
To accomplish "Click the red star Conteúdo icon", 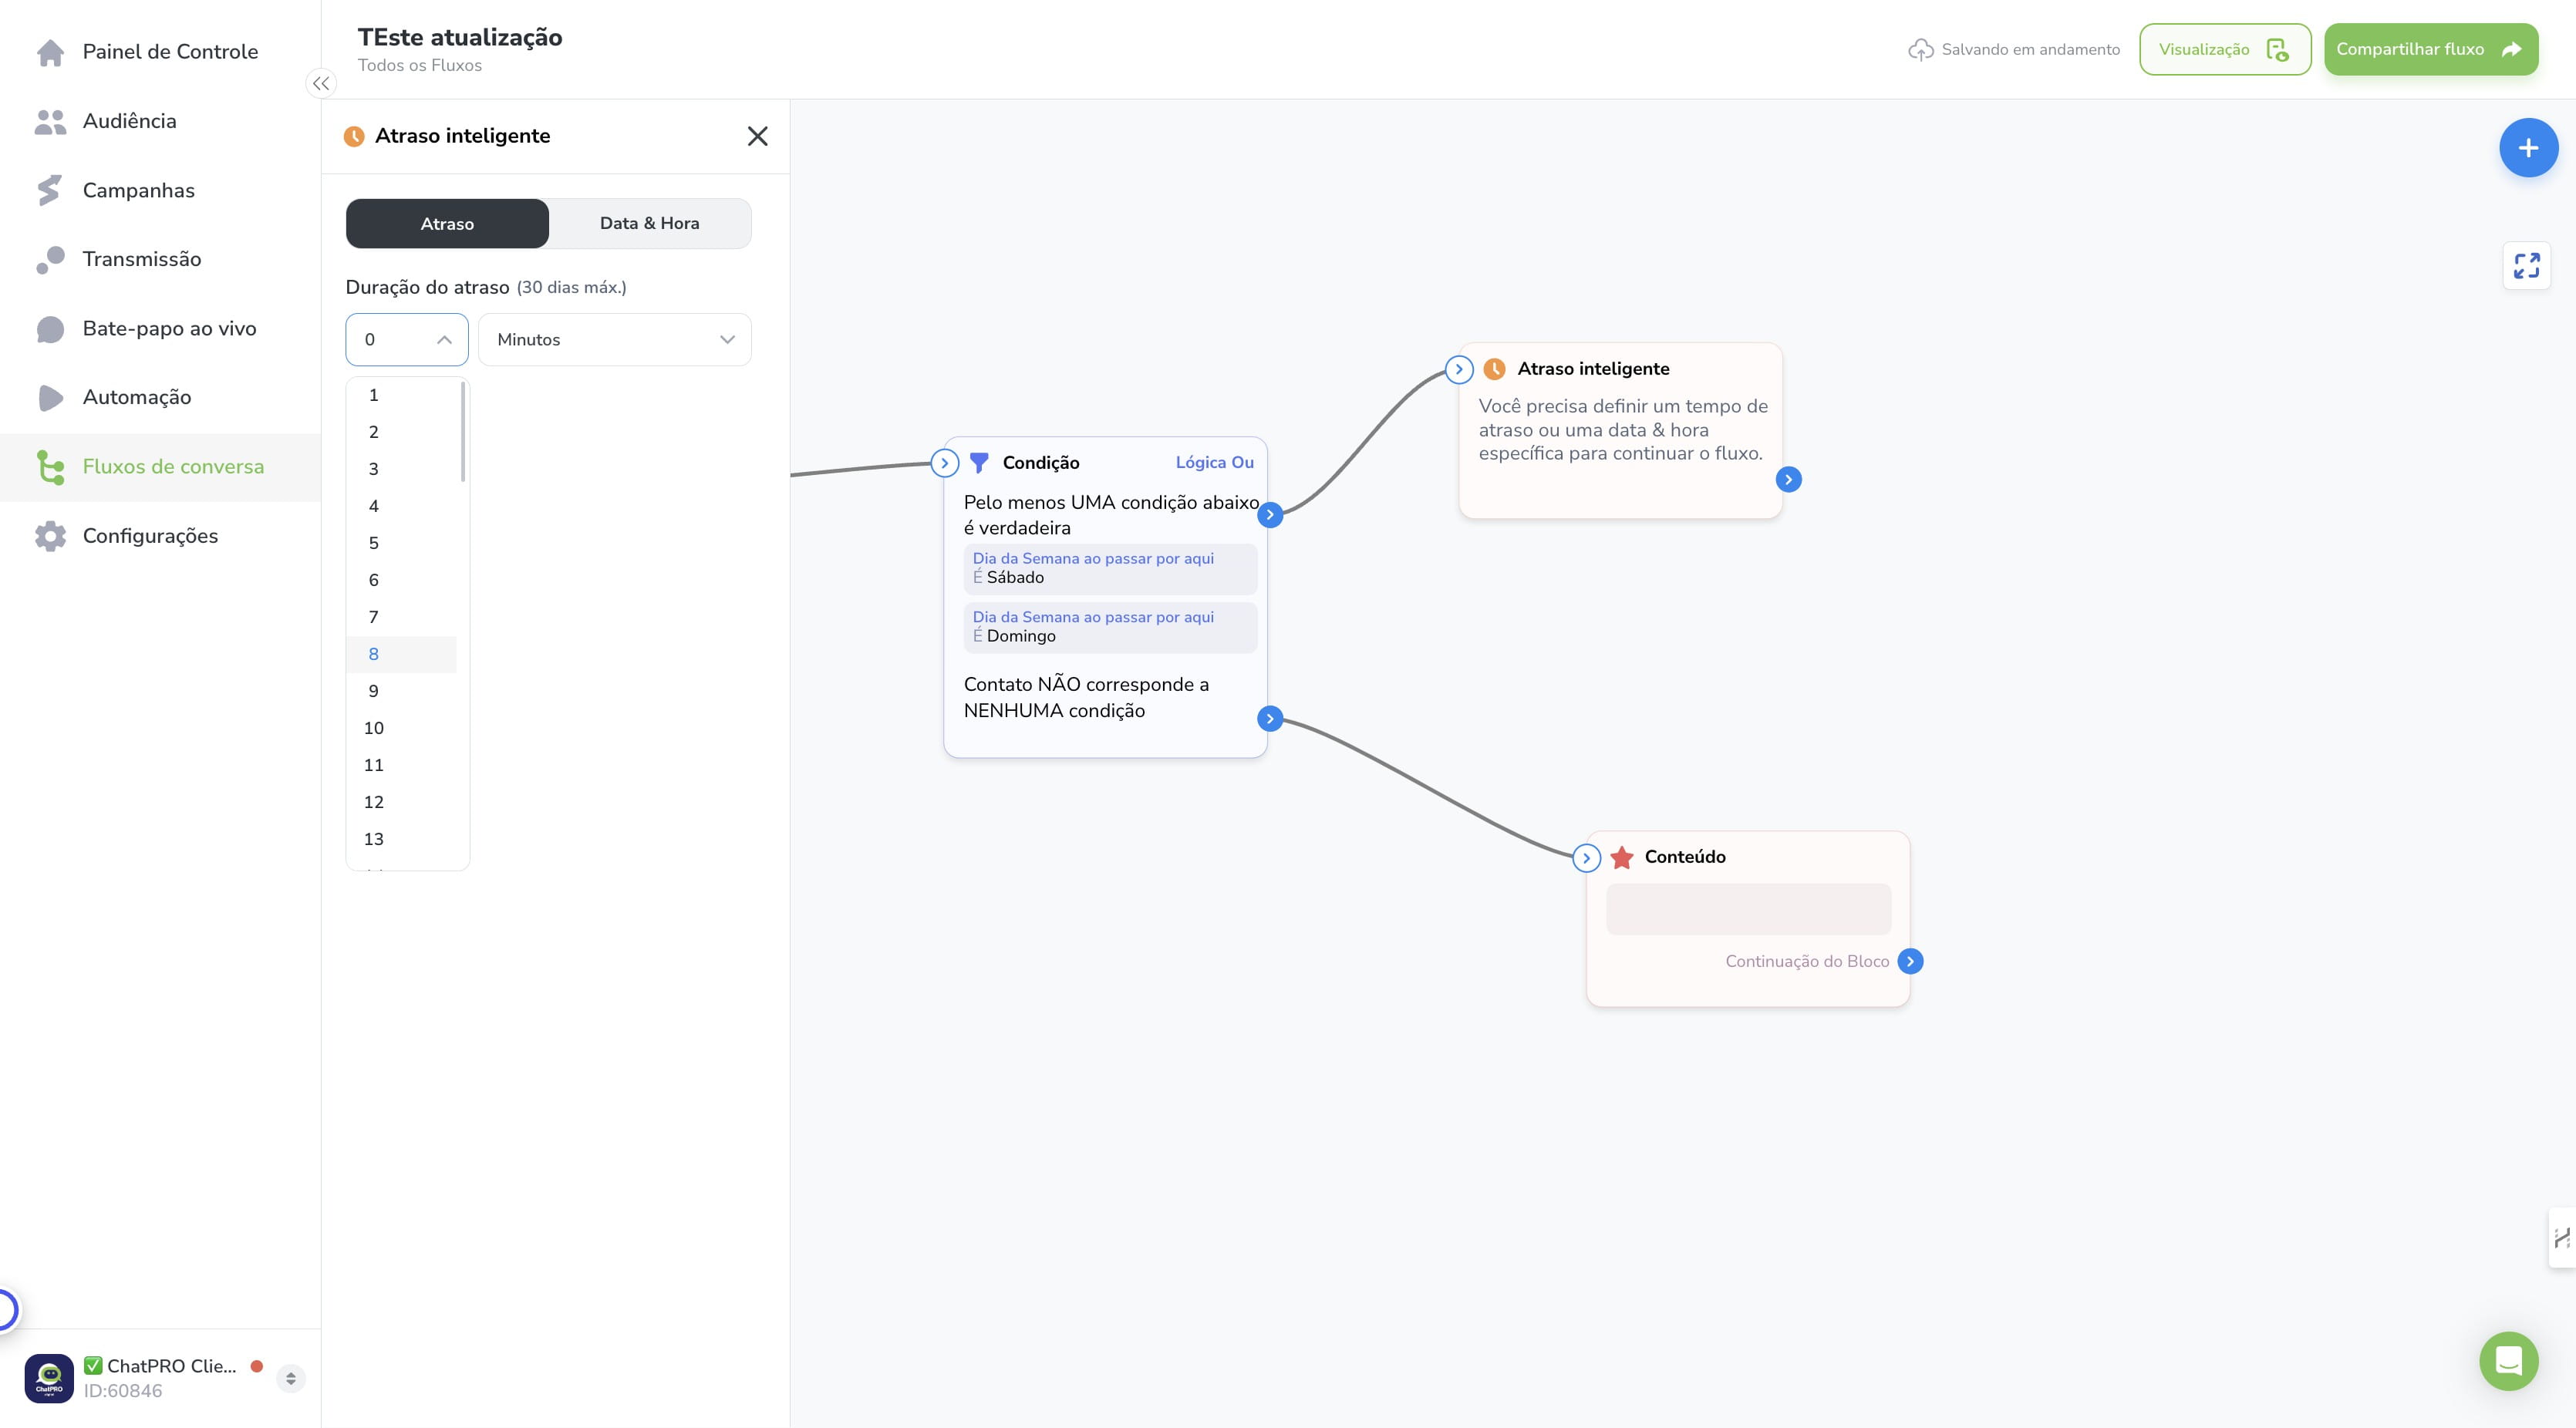I will pos(1622,857).
